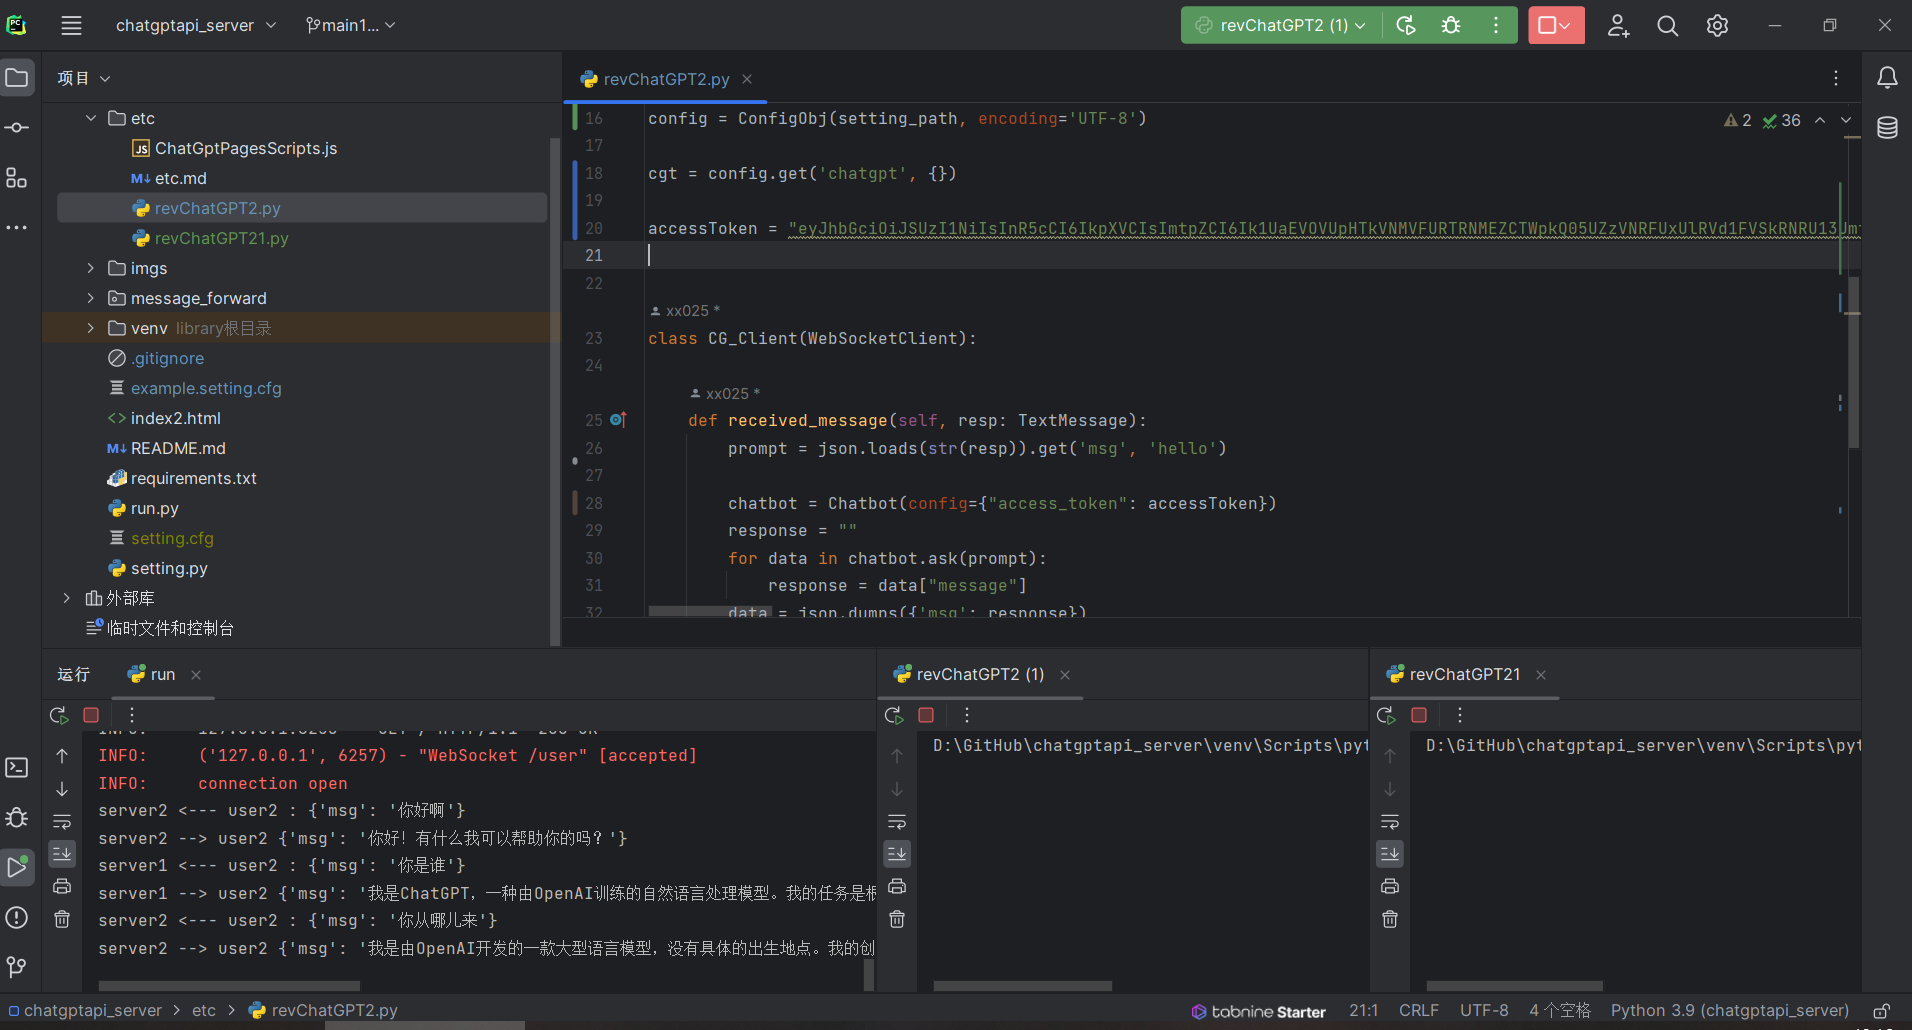
Task: Open Code With Me user icon
Action: click(x=1618, y=25)
